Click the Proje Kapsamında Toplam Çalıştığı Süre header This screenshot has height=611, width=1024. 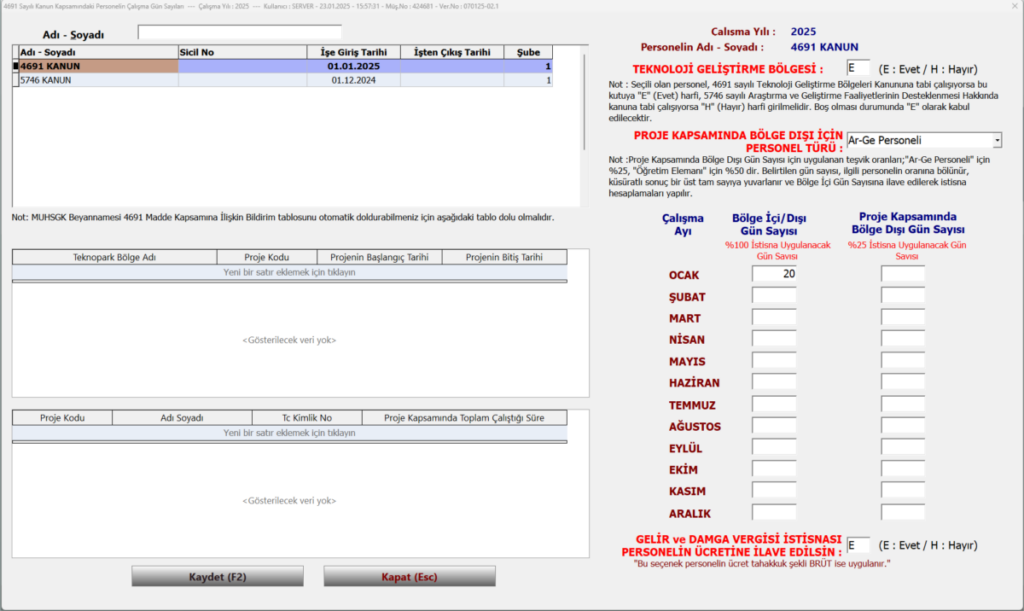[x=464, y=418]
